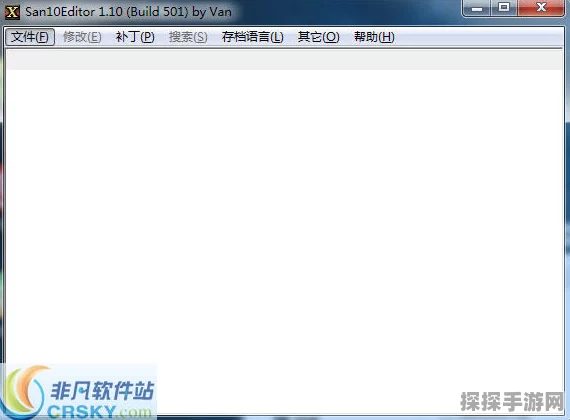570x420 pixels.
Task: Click the blank white editor workspace
Action: [x=285, y=218]
